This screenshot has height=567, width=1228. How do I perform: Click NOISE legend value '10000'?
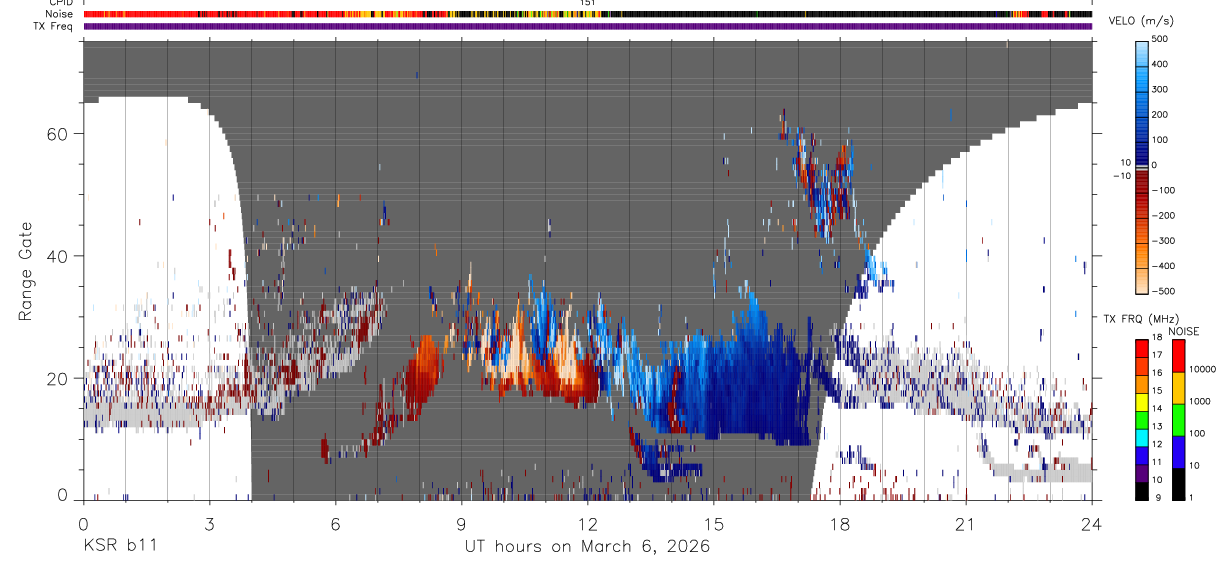pyautogui.click(x=1202, y=370)
